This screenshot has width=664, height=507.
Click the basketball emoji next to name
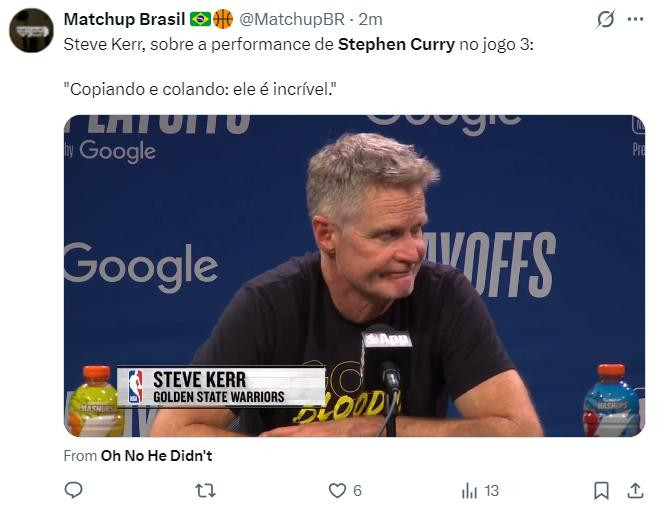[223, 19]
